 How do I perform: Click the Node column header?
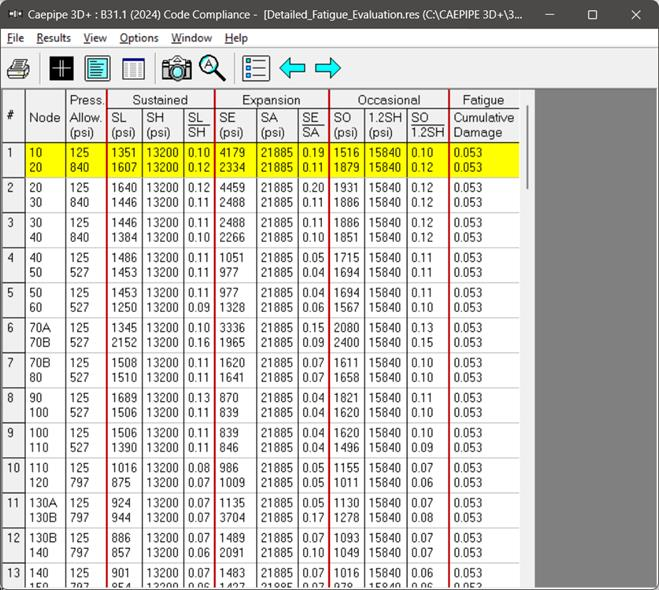click(45, 117)
